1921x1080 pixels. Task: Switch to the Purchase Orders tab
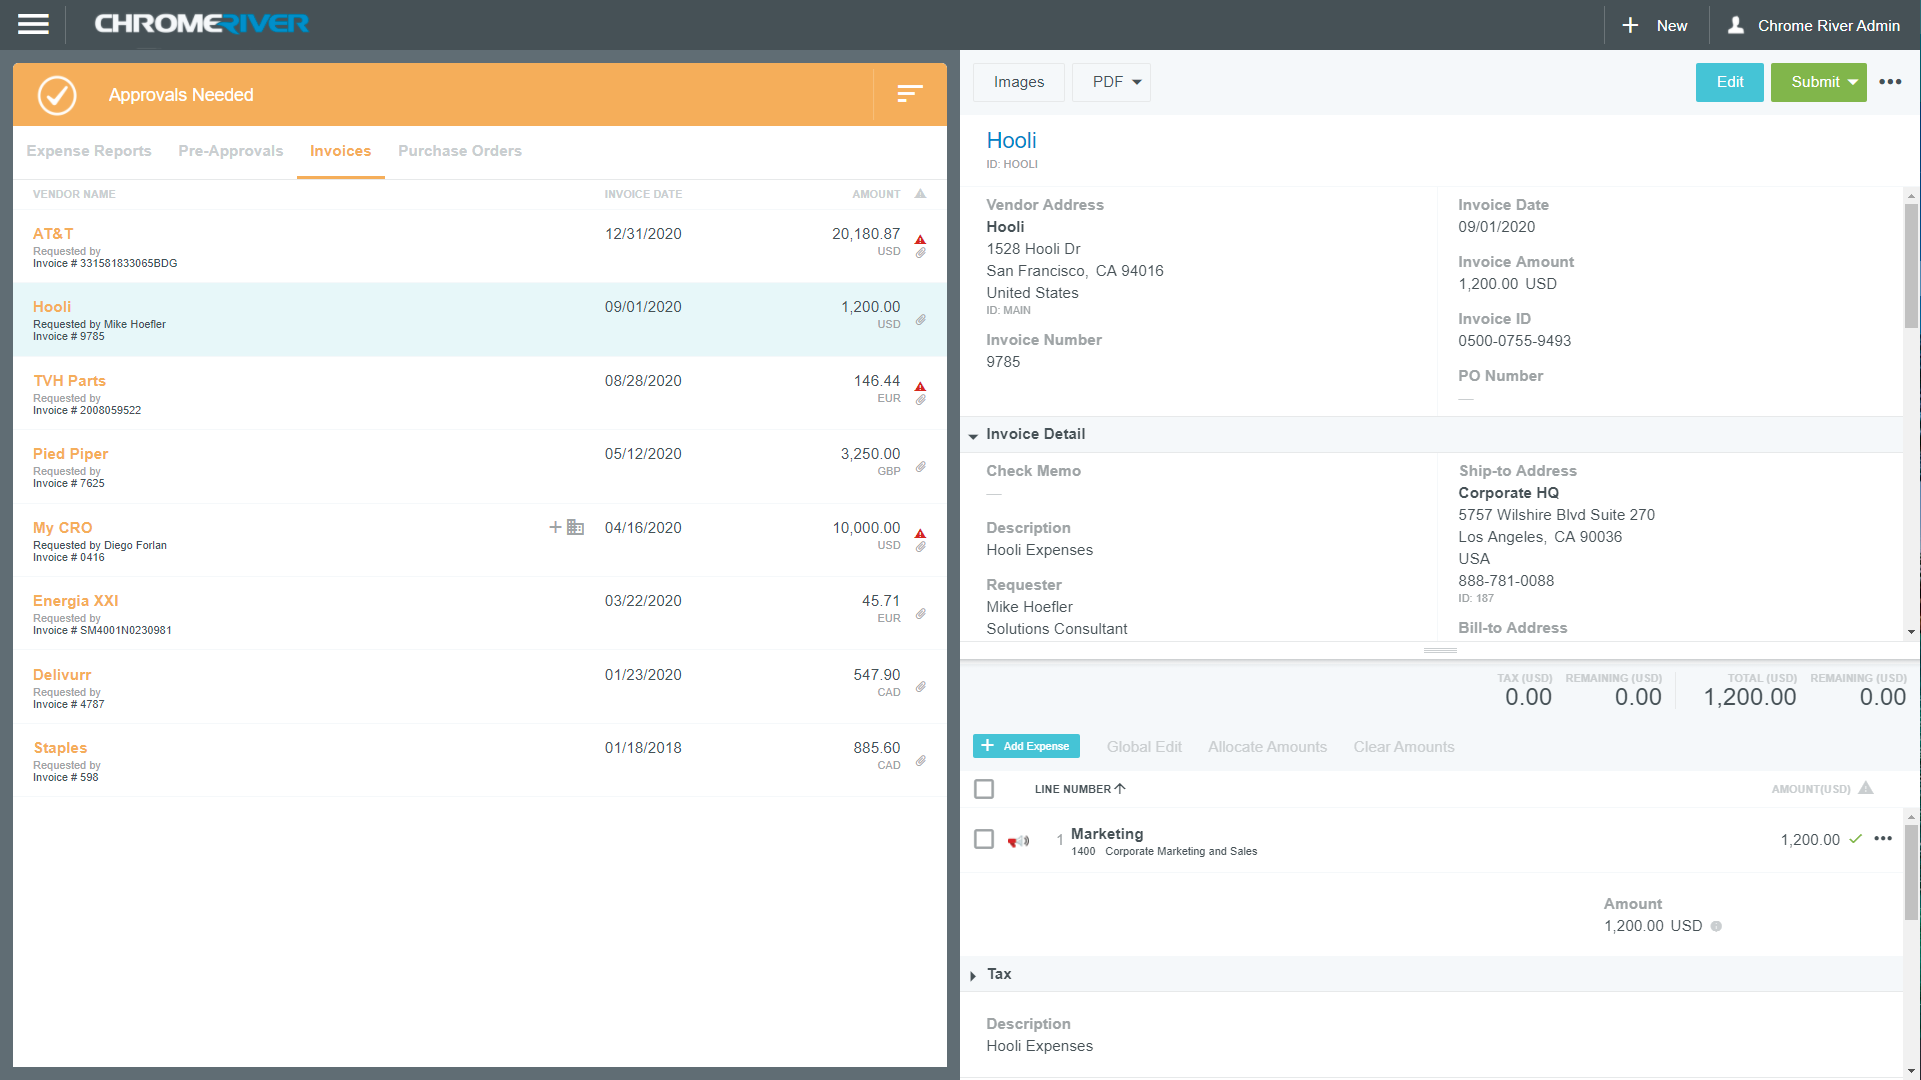[459, 151]
